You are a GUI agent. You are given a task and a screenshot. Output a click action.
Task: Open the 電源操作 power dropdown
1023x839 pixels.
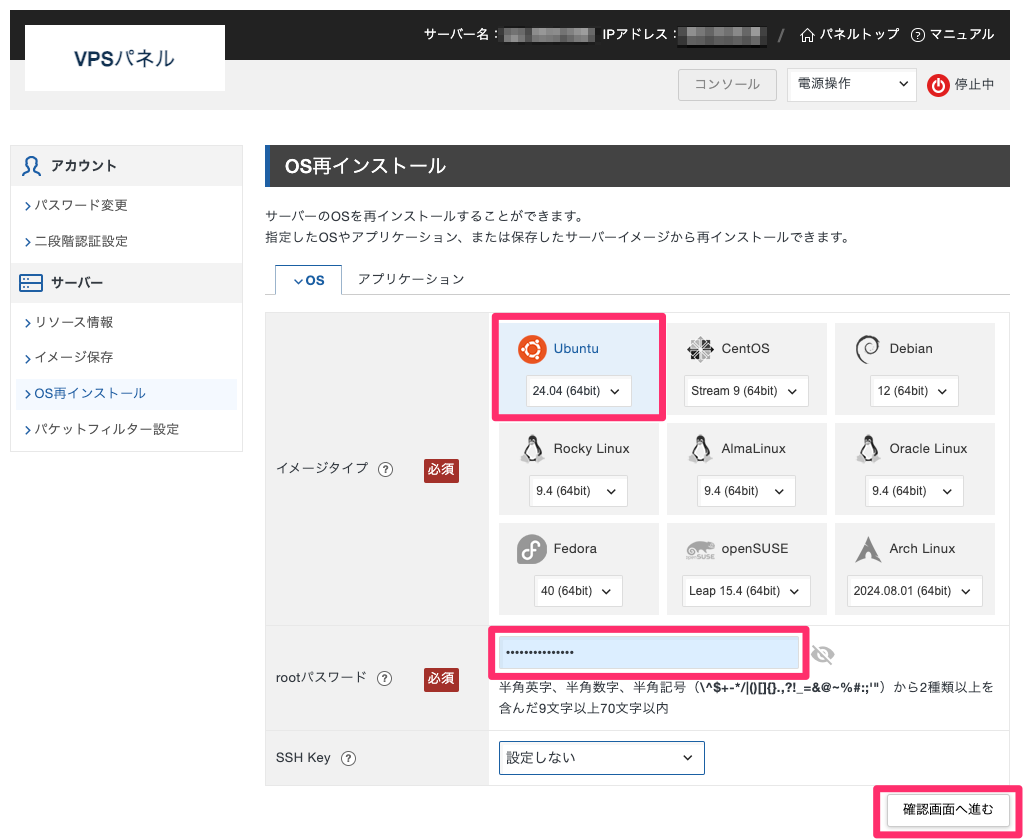point(851,85)
